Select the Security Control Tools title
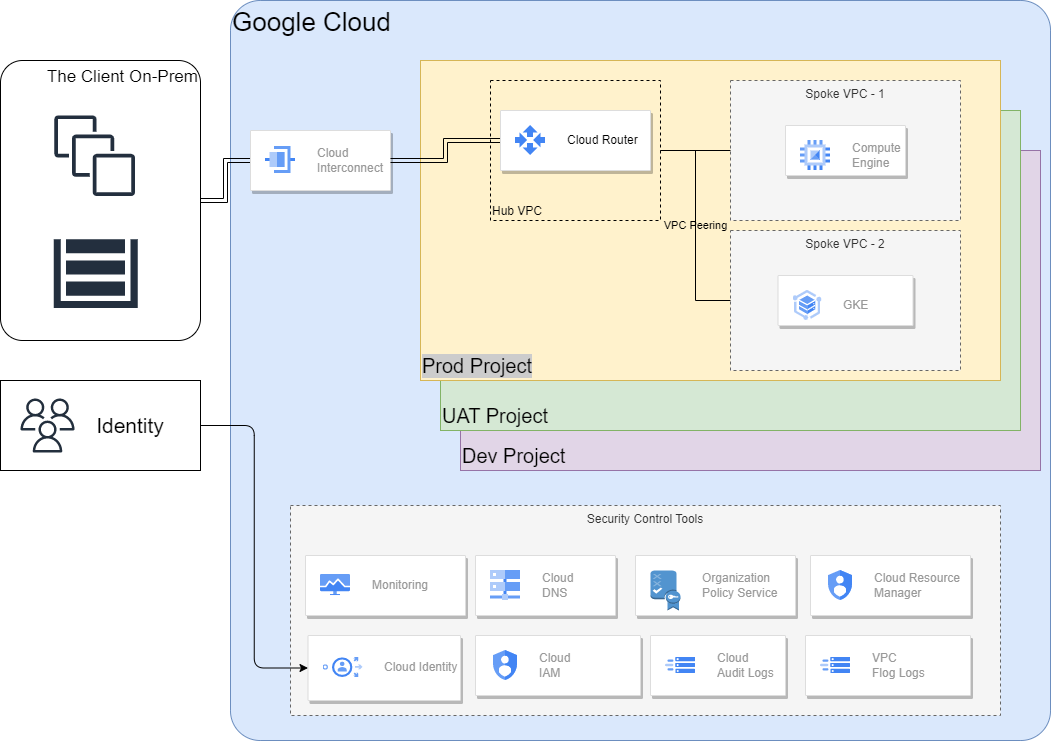Screen dimensions: 1051x742 (644, 519)
